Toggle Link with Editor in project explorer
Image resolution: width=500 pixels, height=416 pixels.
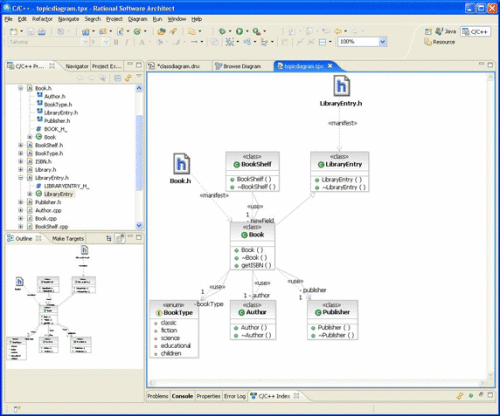click(x=128, y=78)
